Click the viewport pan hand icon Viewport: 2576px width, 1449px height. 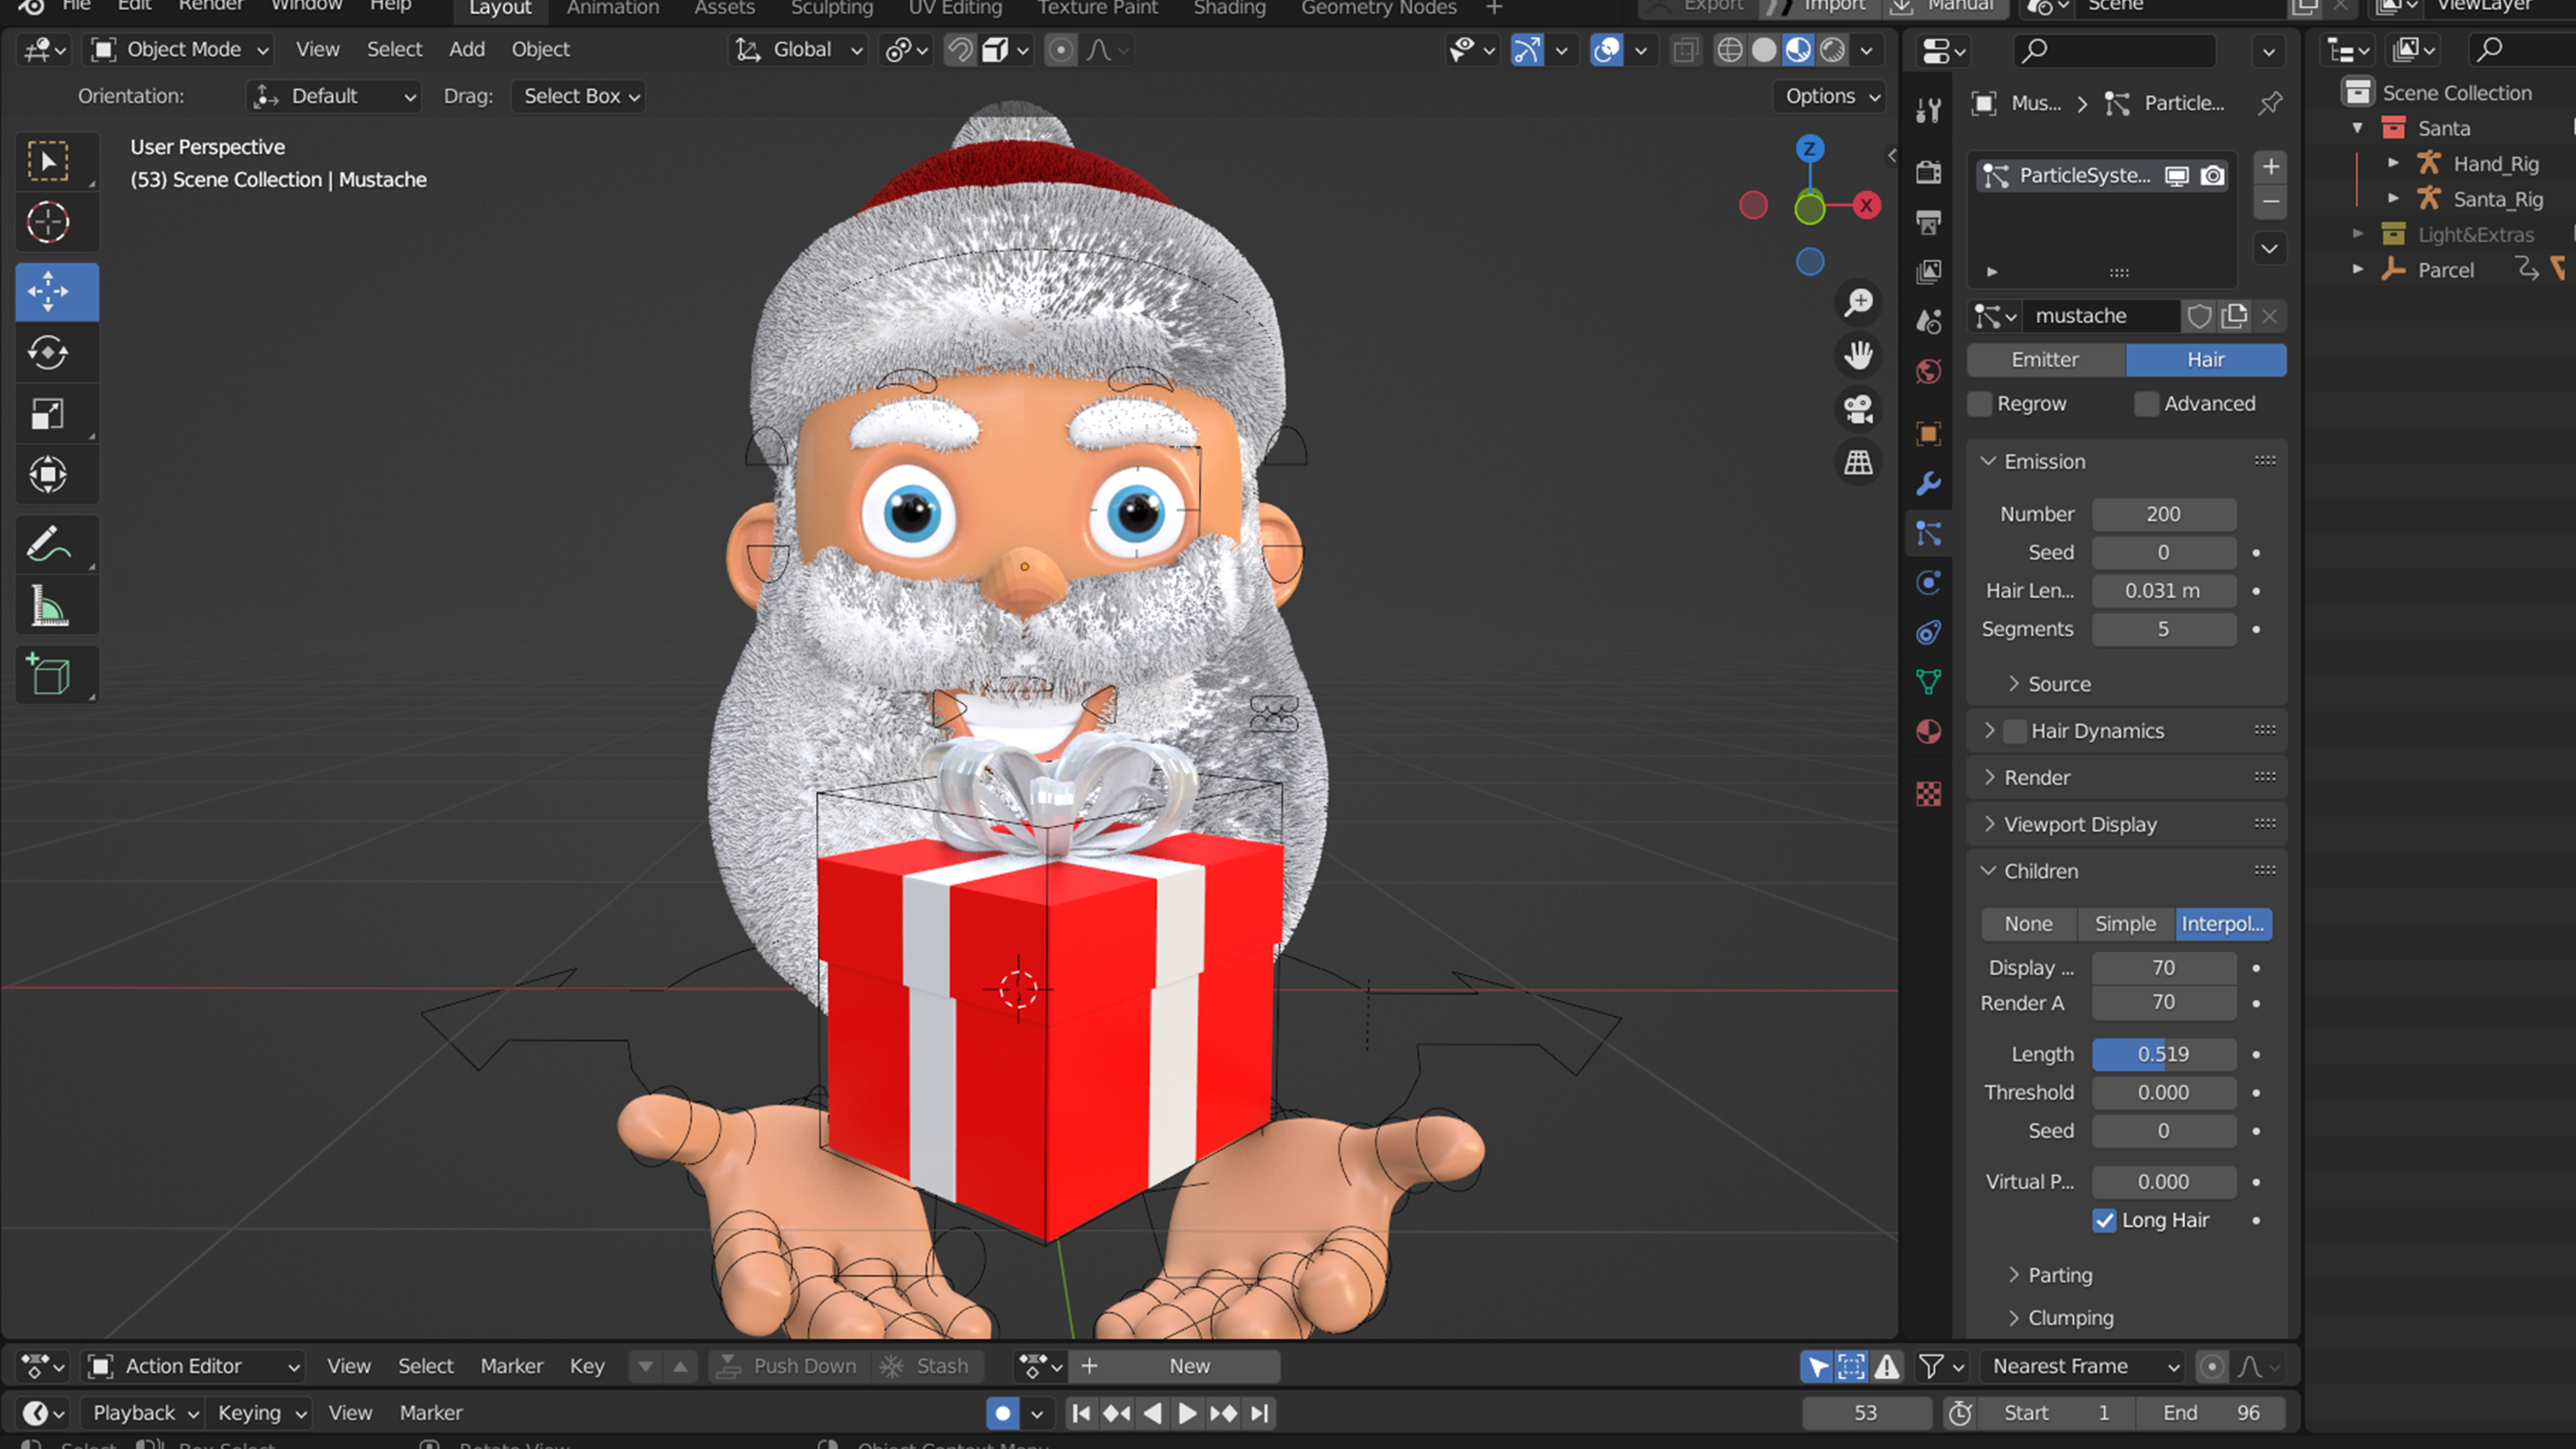(x=1858, y=355)
